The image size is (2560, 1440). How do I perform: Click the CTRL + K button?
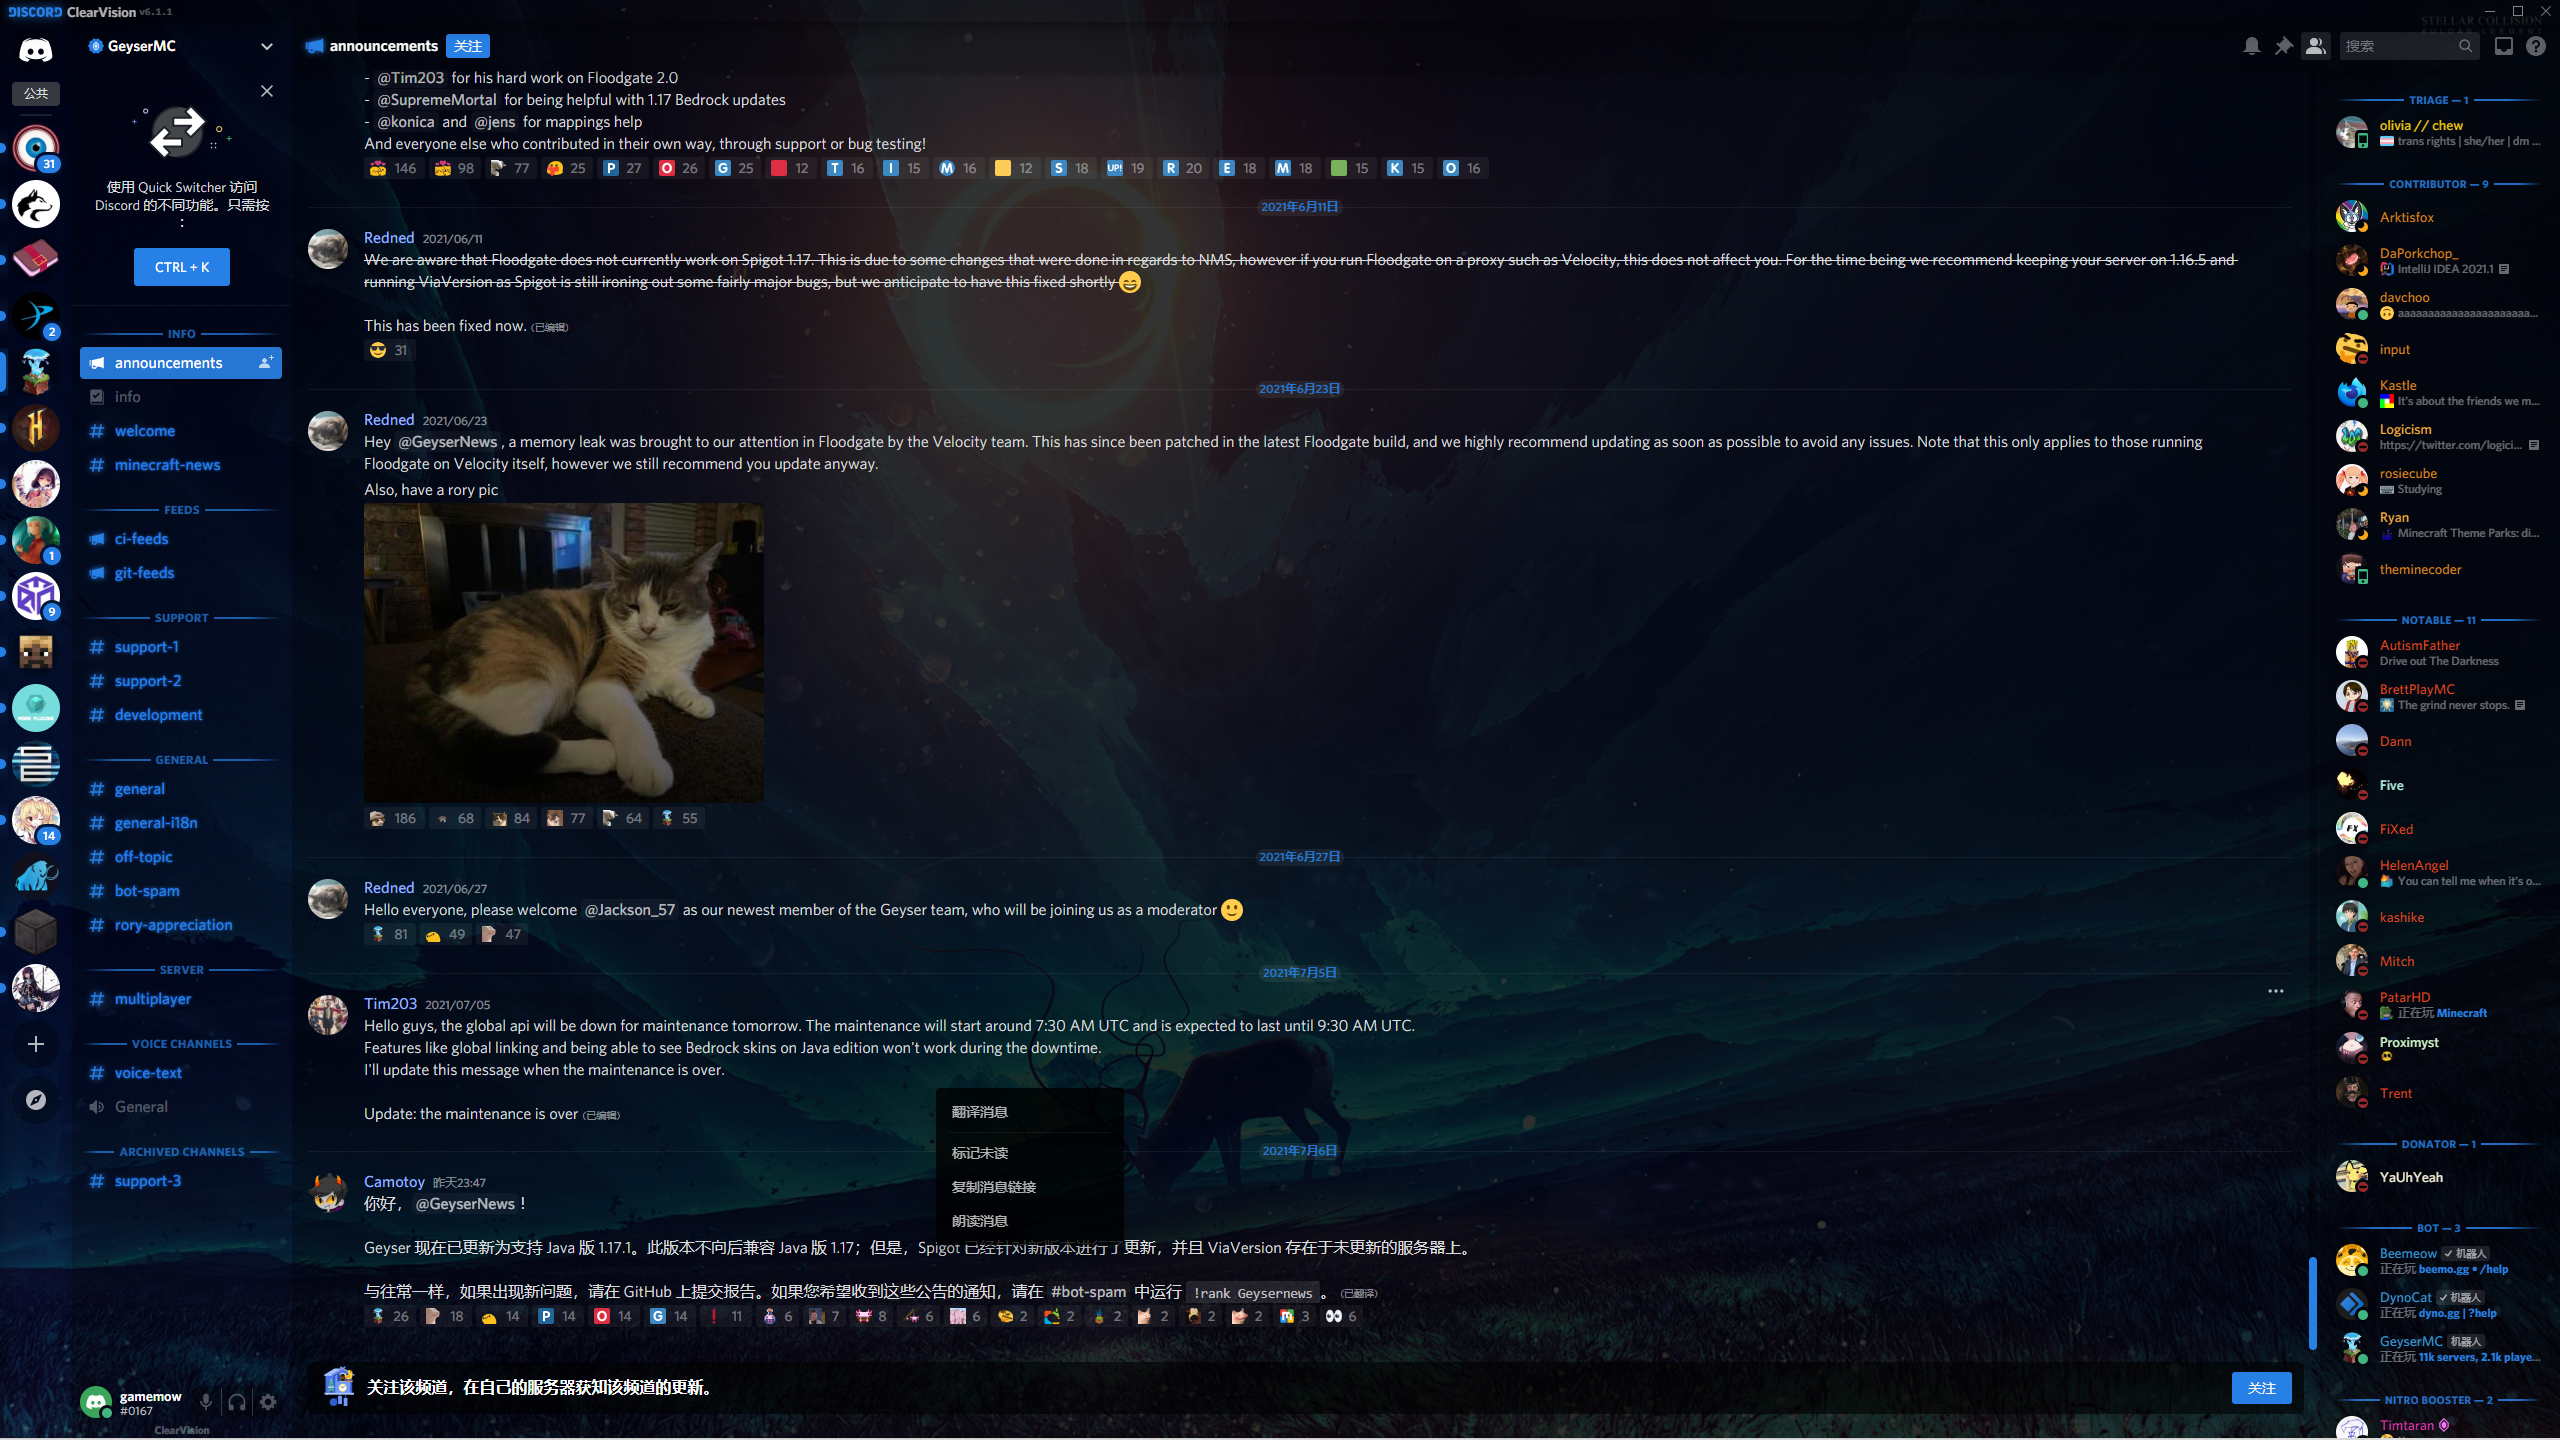pos(182,267)
